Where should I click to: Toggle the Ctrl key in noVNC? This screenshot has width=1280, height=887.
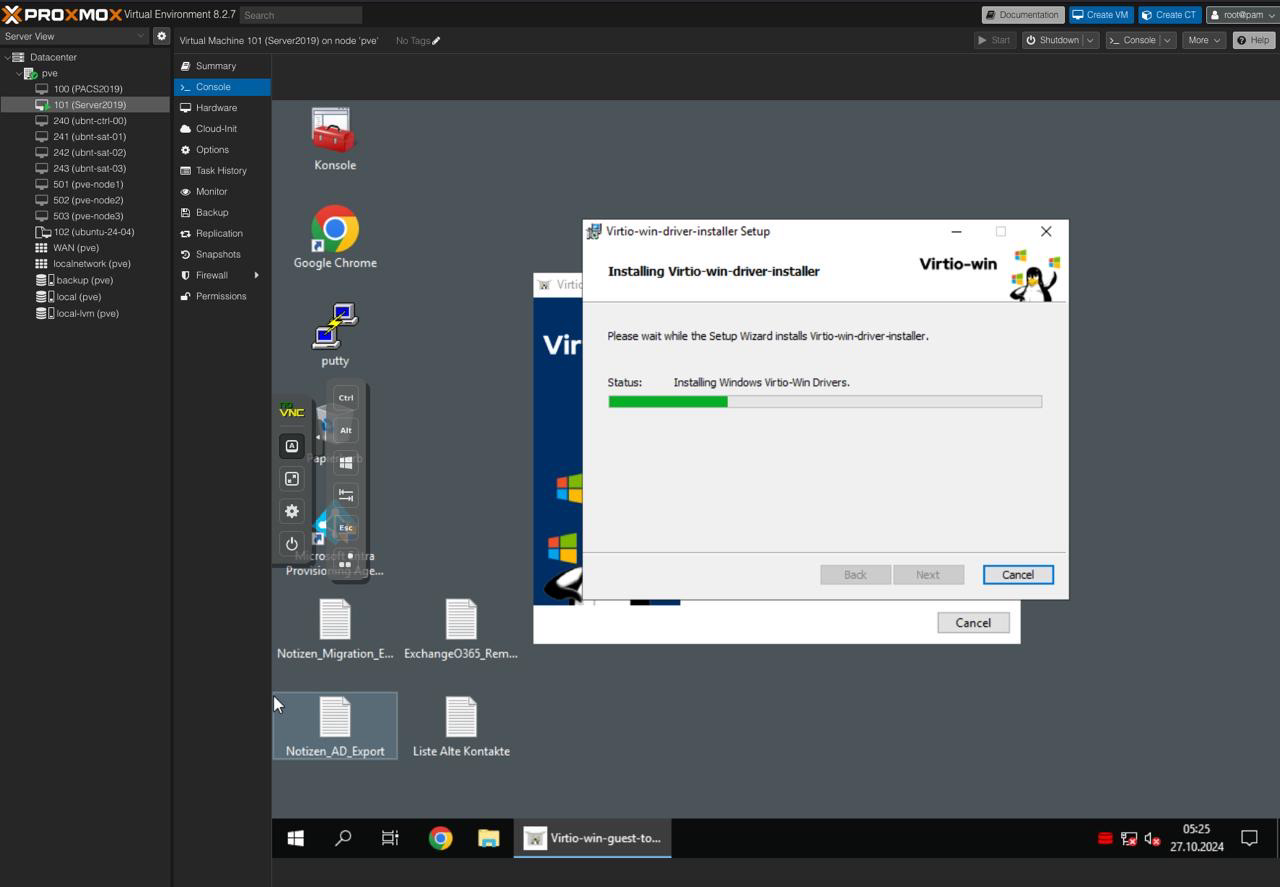tap(346, 397)
